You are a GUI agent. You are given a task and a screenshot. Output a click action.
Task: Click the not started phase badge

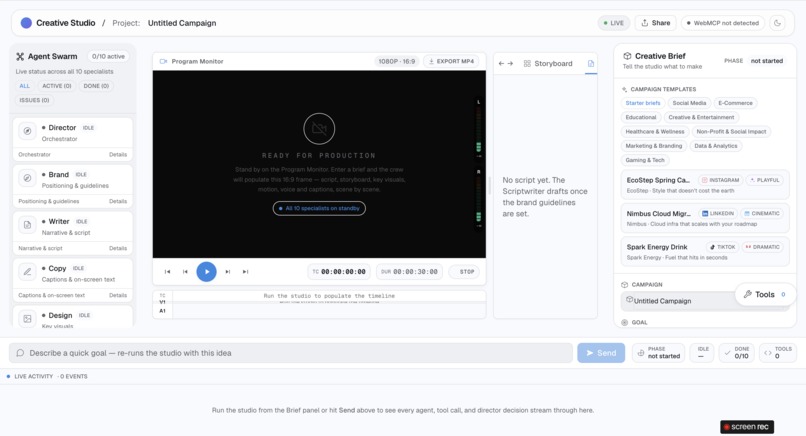[x=766, y=61]
